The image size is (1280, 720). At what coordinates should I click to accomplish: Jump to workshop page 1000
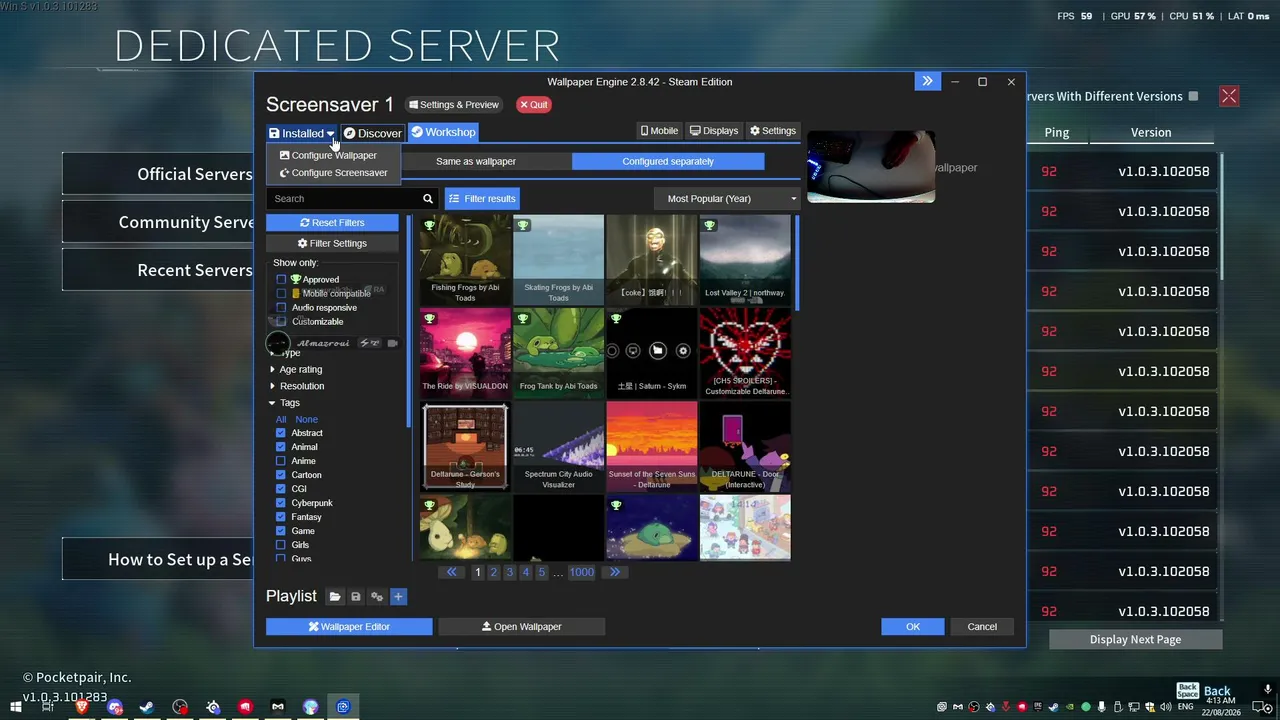(x=581, y=572)
